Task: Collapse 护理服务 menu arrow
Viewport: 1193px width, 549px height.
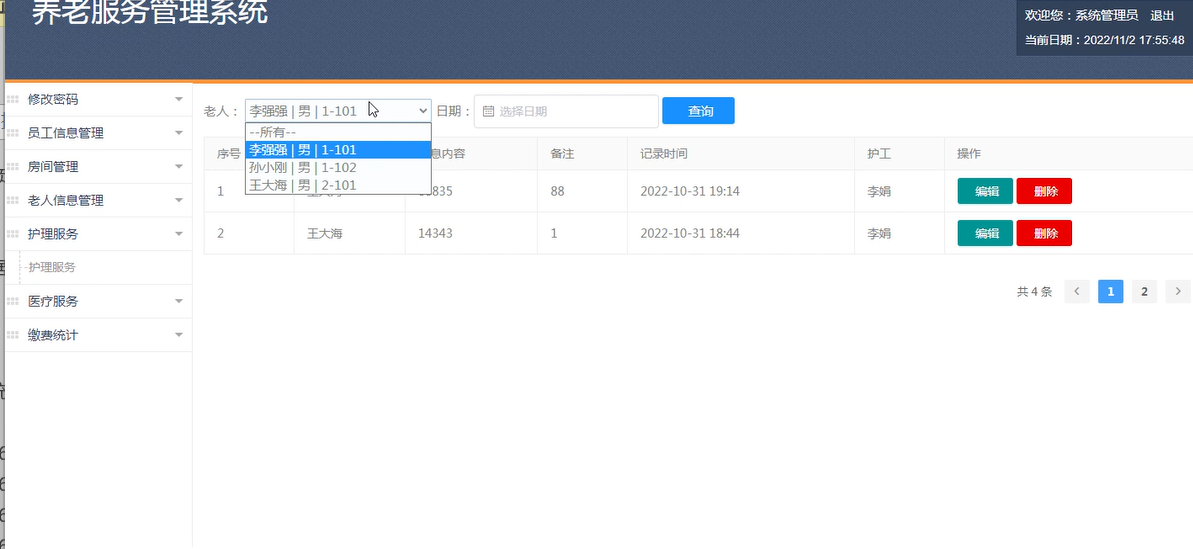Action: [x=179, y=234]
